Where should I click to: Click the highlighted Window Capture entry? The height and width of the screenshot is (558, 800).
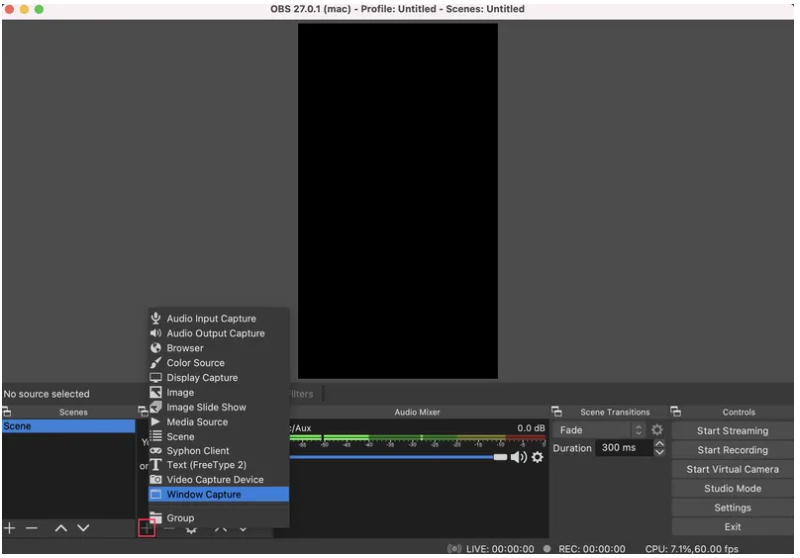pyautogui.click(x=218, y=494)
